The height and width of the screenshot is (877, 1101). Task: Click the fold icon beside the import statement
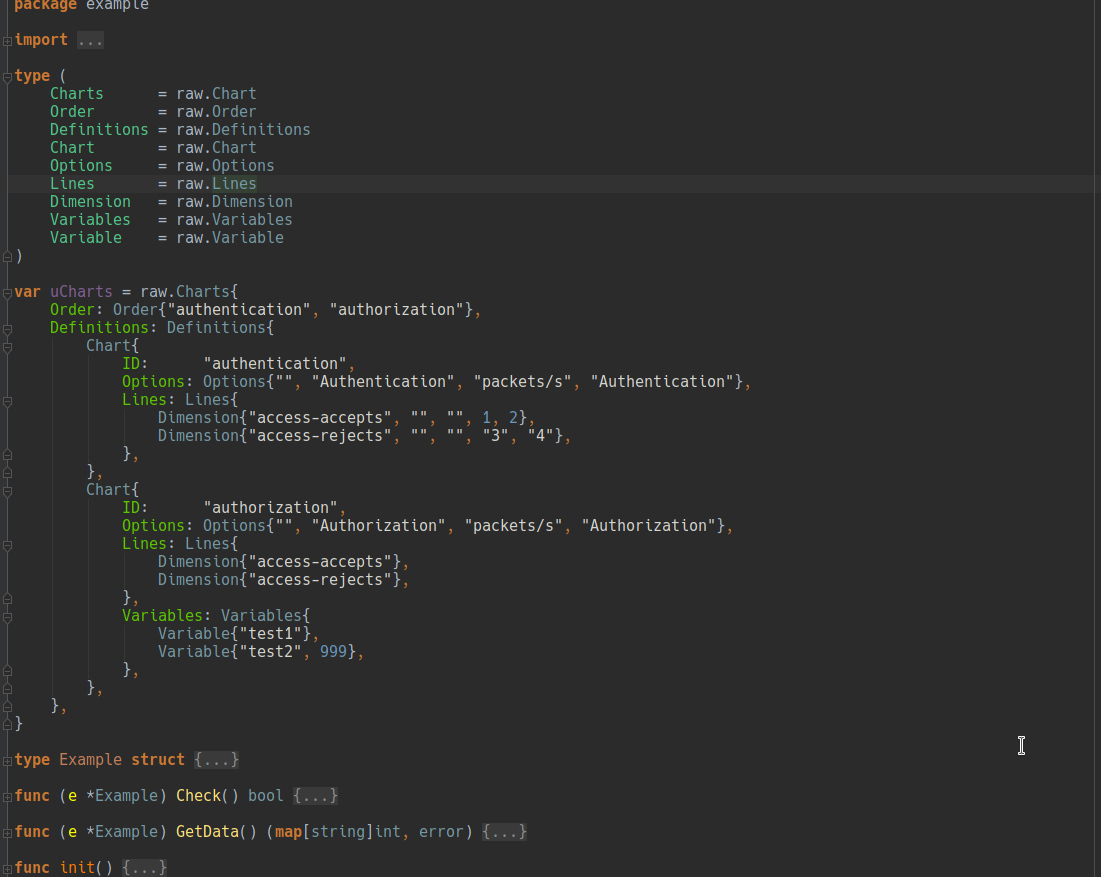tap(7, 39)
